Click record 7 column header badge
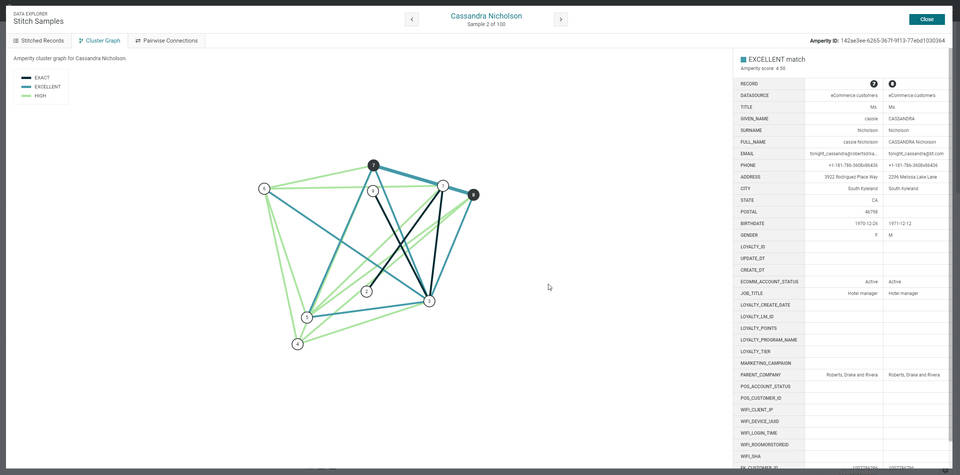 (874, 84)
